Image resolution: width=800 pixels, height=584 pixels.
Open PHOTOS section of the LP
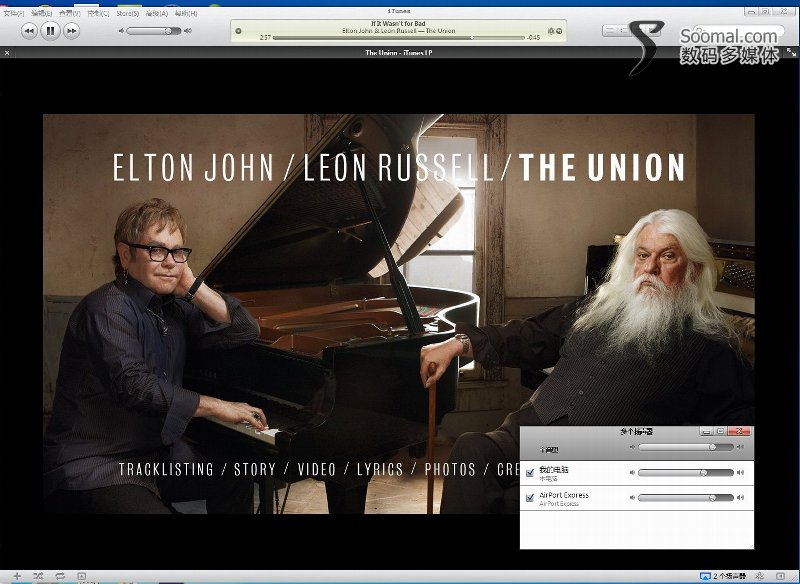click(x=450, y=469)
